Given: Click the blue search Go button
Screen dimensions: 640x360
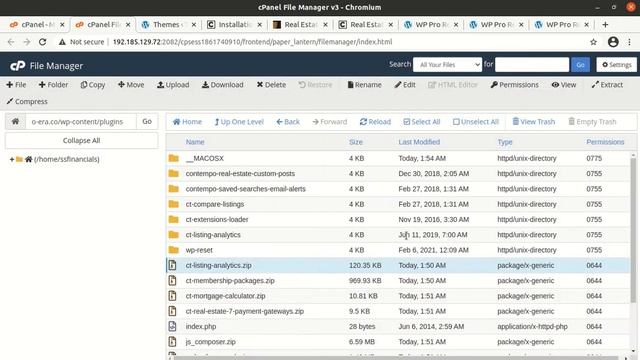Looking at the screenshot, I should tap(580, 64).
